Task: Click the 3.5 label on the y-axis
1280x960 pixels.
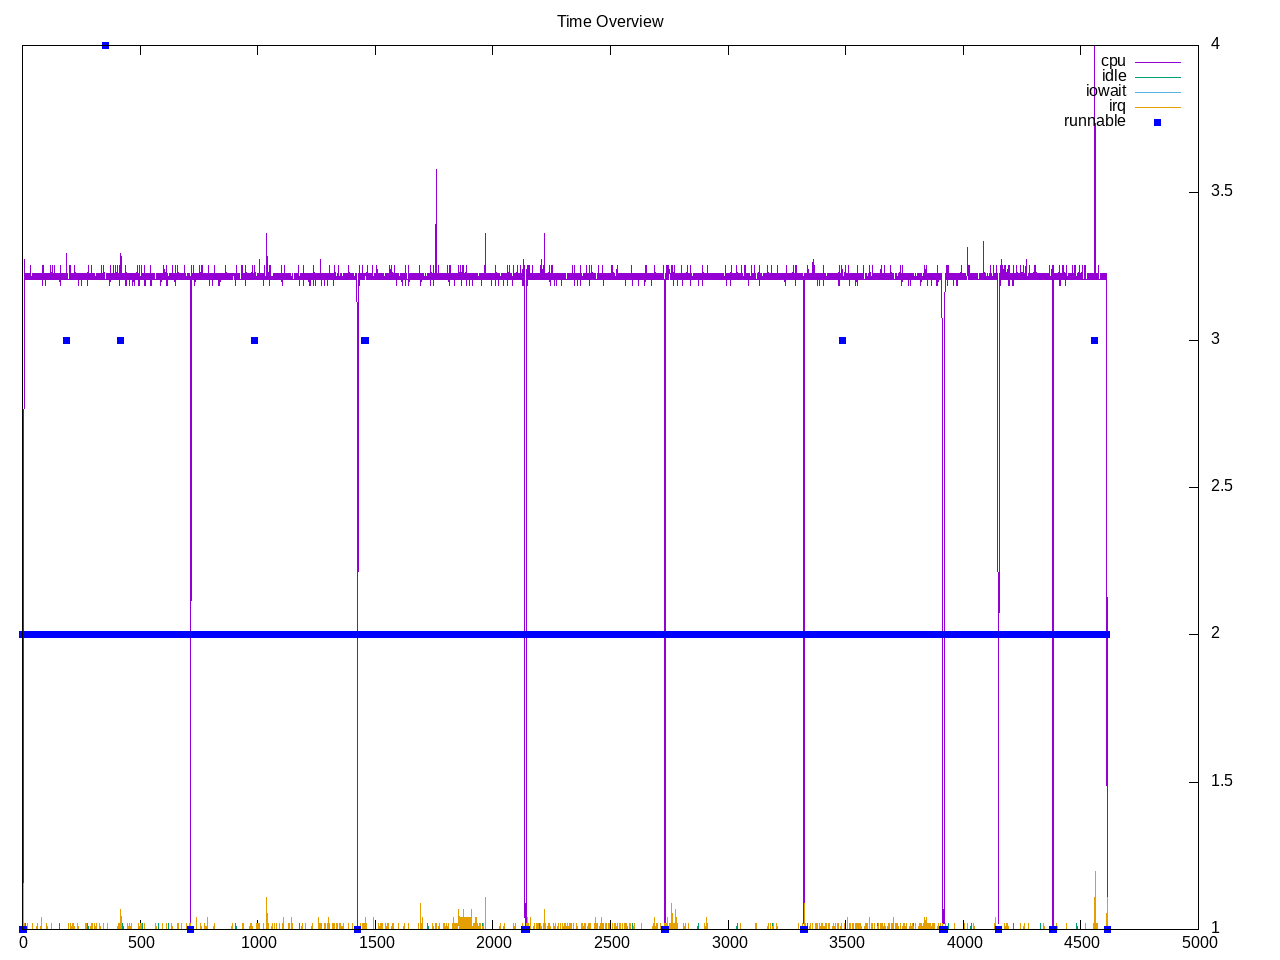Action: coord(1221,191)
